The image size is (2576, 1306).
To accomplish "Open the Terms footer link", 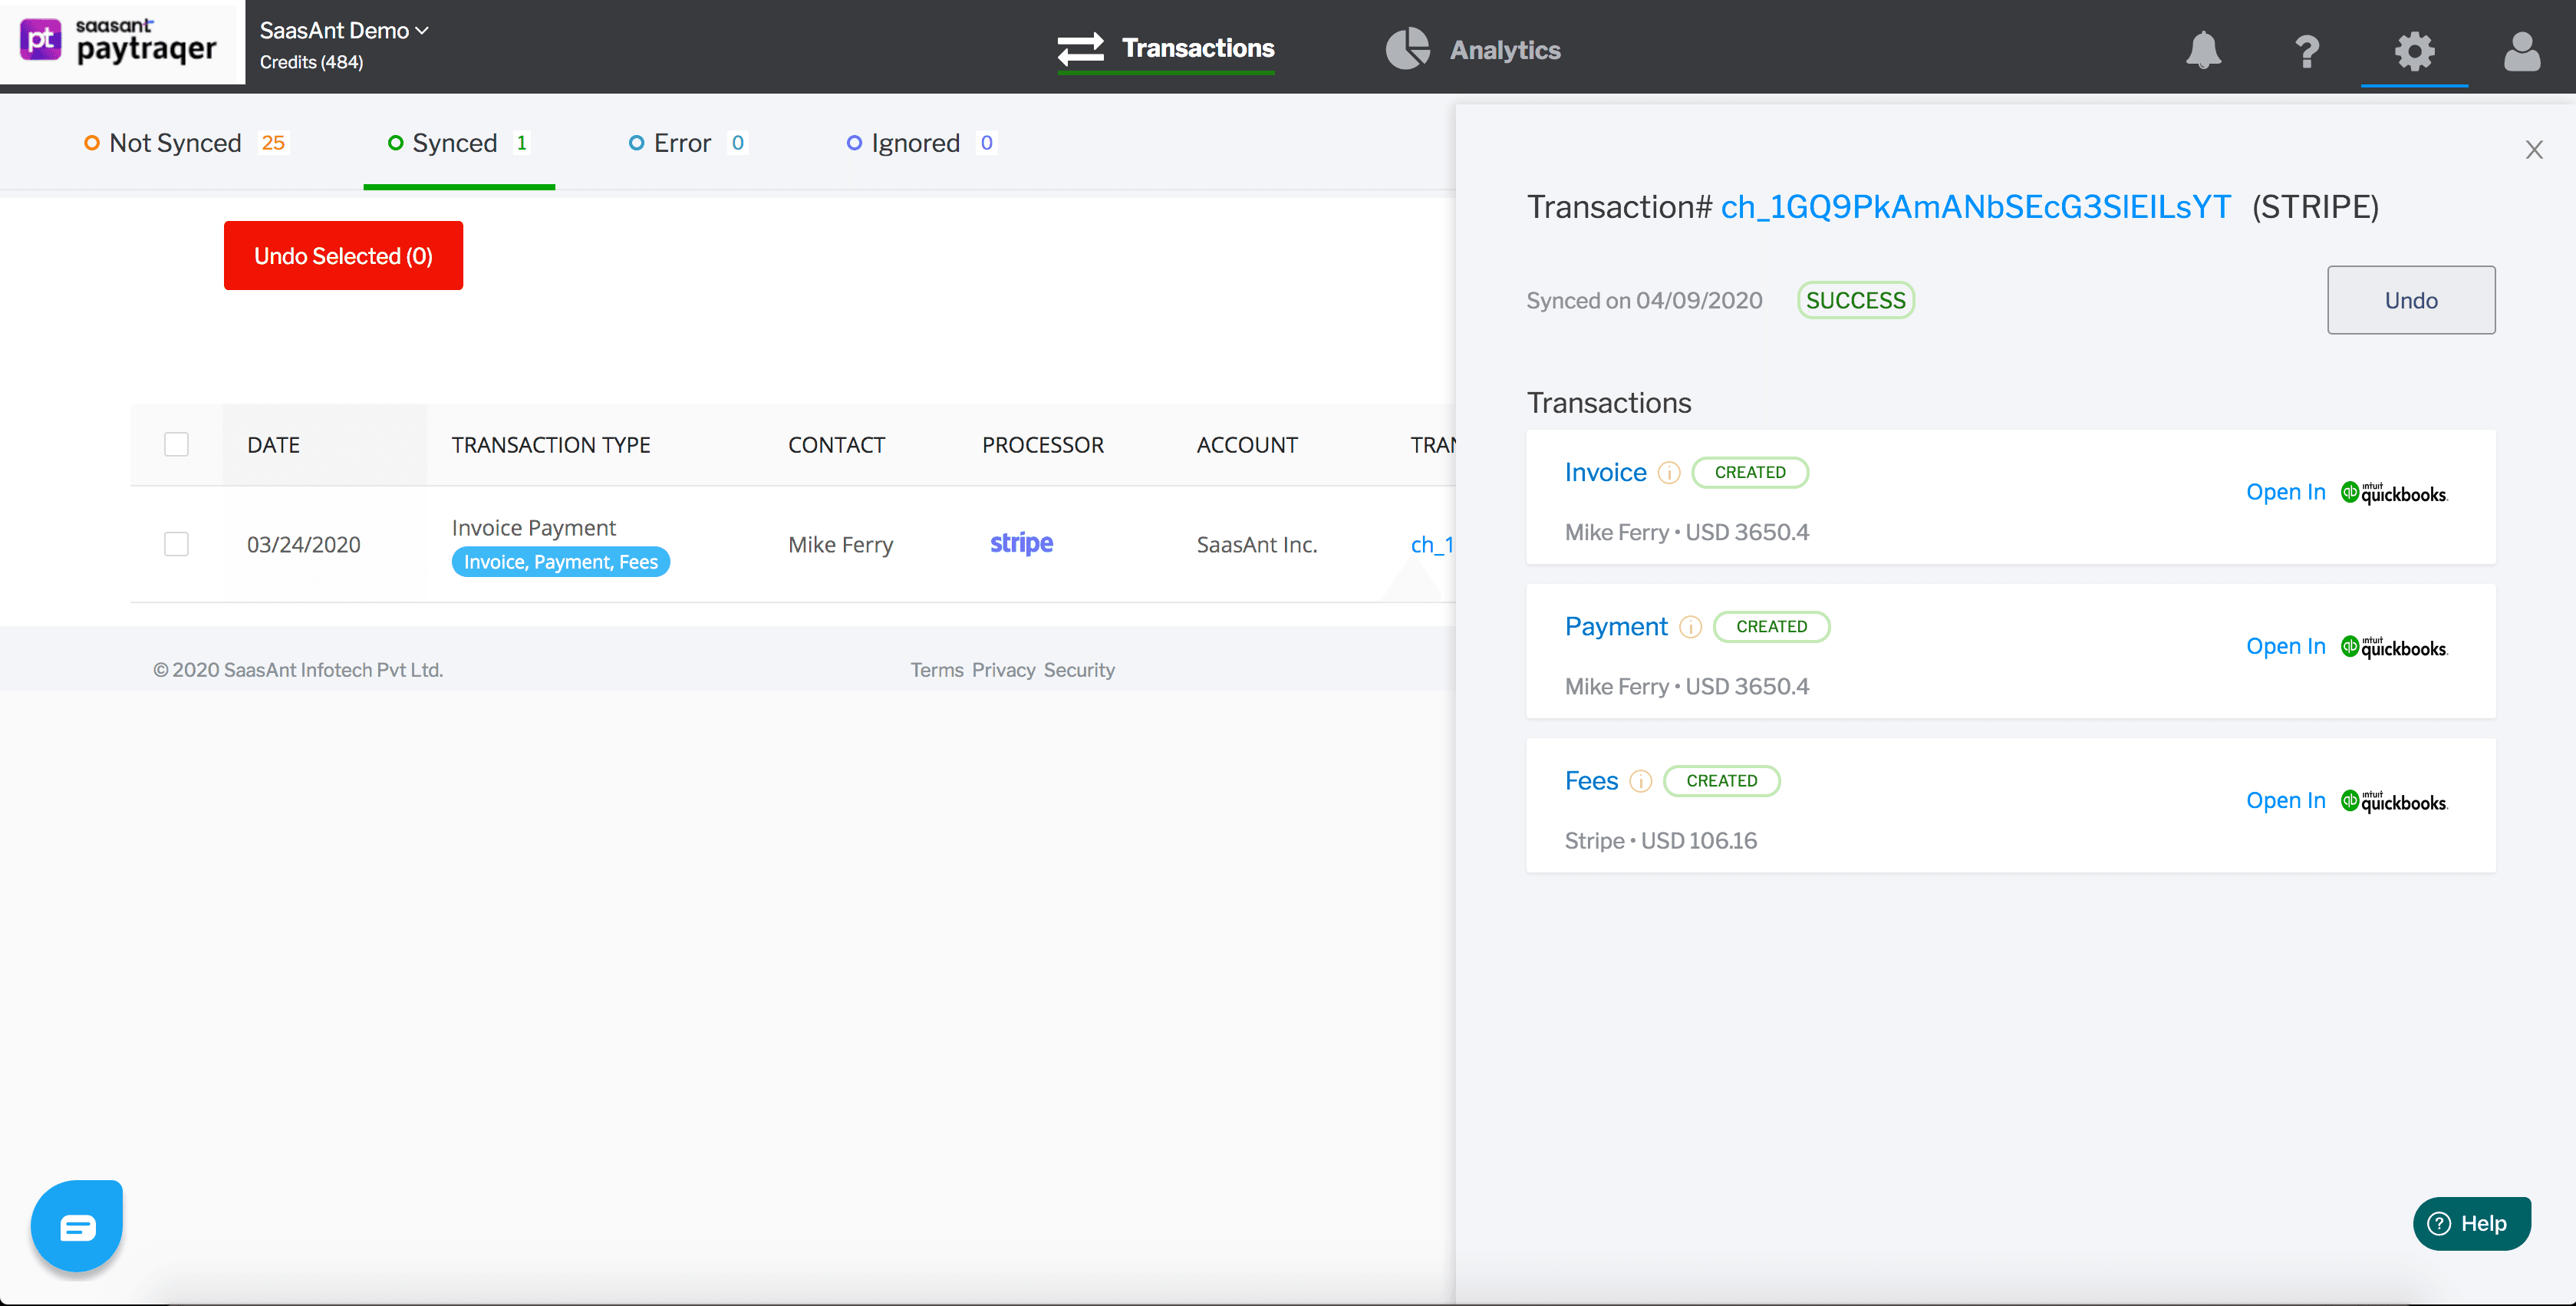I will click(x=936, y=670).
